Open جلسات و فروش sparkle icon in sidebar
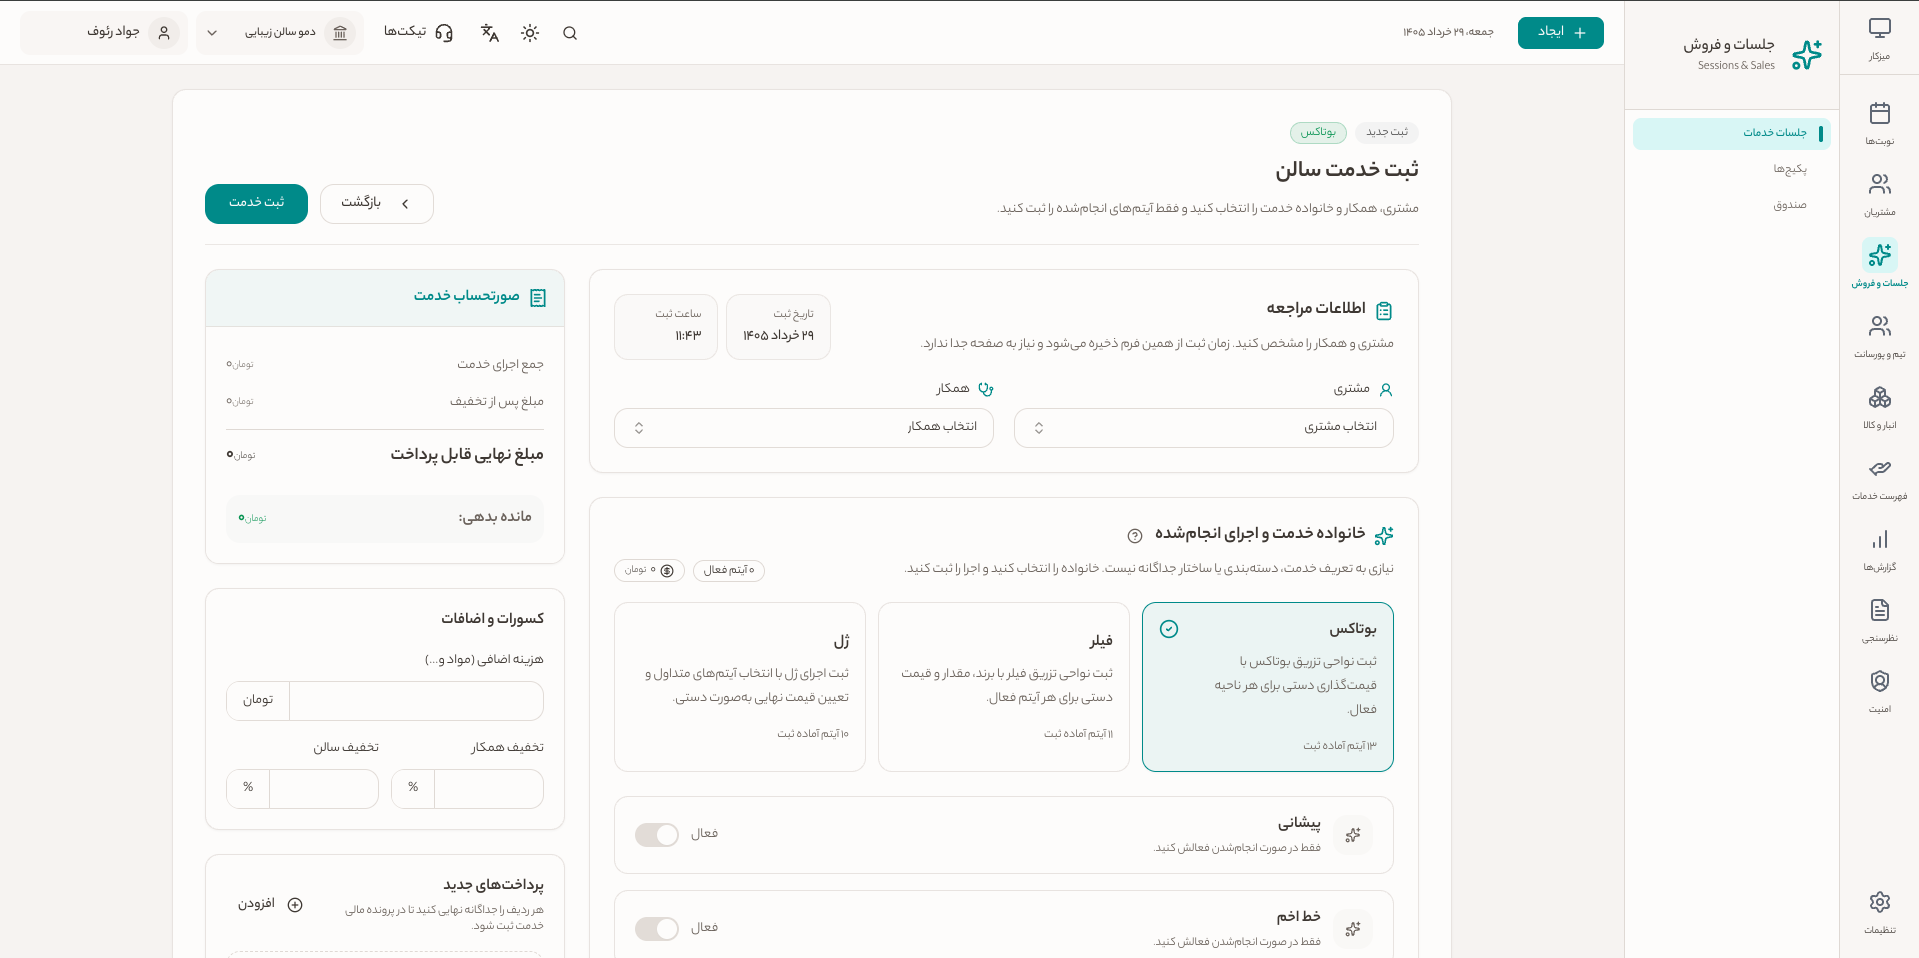This screenshot has height=958, width=1919. click(1879, 255)
